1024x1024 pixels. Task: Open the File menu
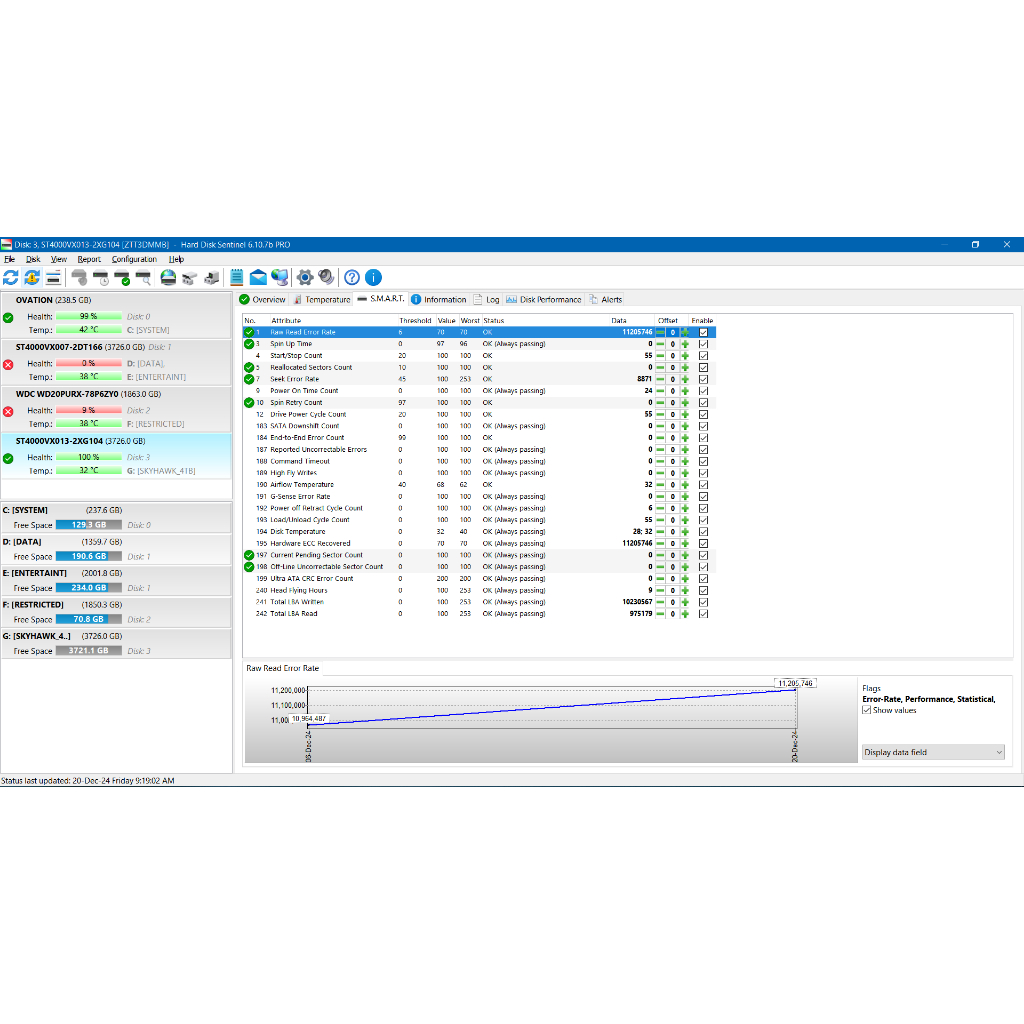click(9, 259)
